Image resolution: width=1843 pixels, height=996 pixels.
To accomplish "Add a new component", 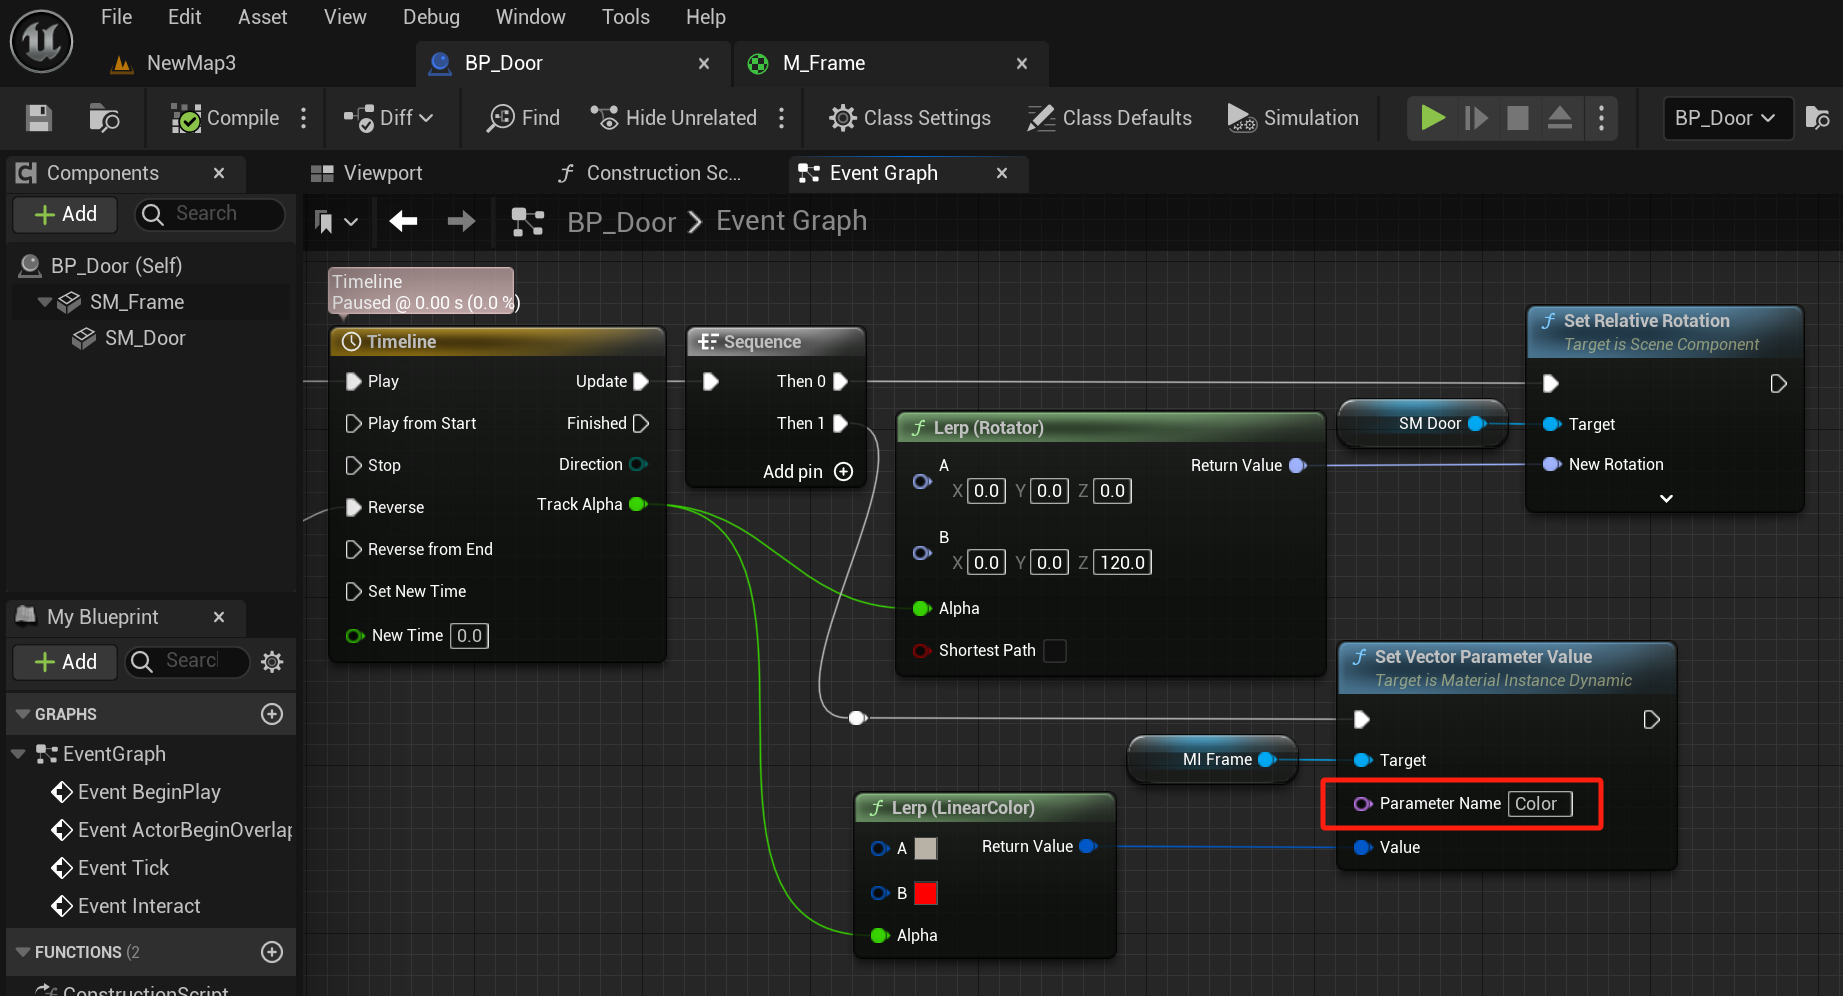I will click(66, 214).
